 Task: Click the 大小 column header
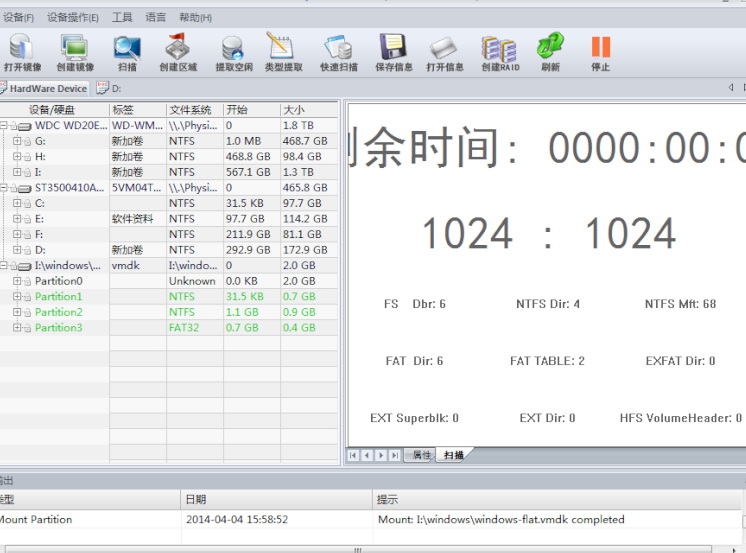click(309, 110)
